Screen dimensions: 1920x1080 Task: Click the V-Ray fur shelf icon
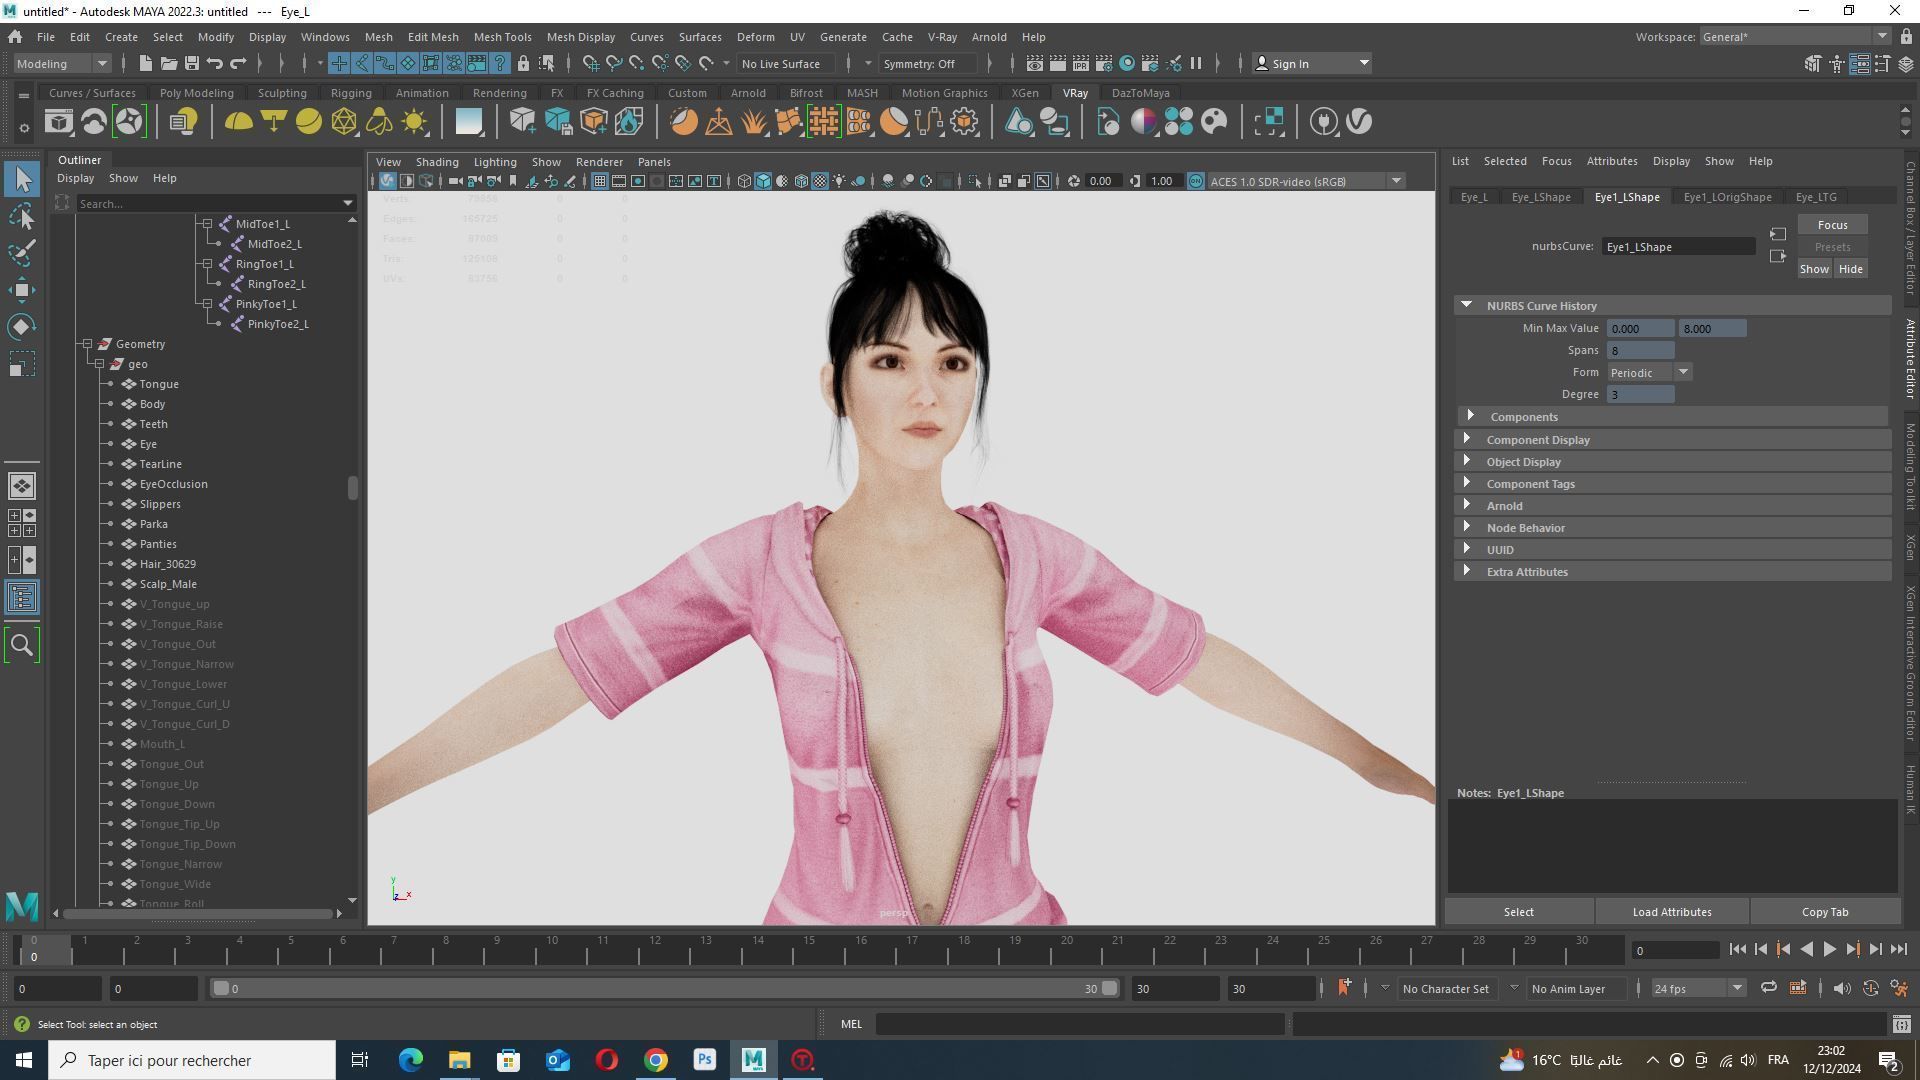[754, 122]
